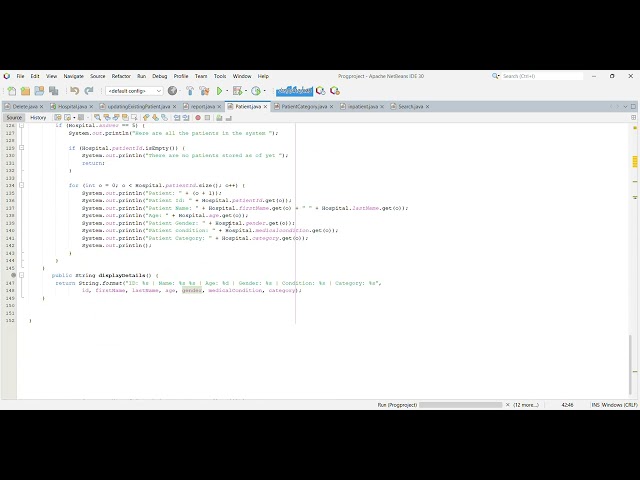
Task: Open the File menu
Action: pos(20,76)
